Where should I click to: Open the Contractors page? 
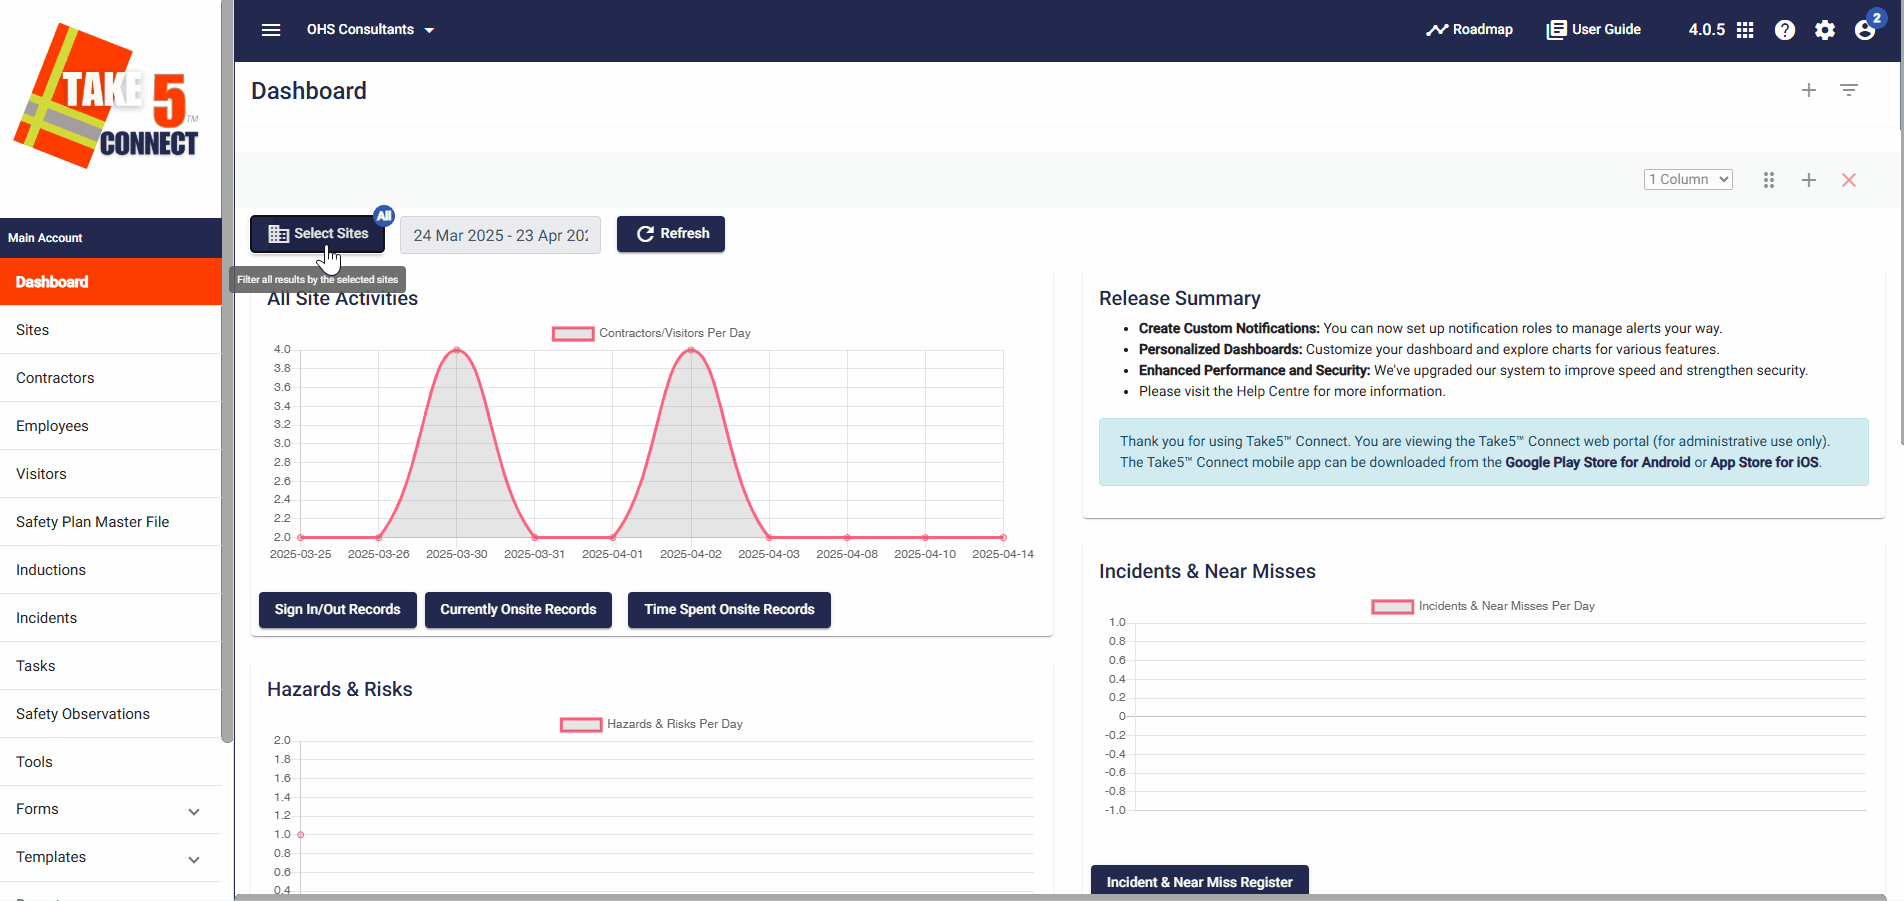(x=110, y=378)
